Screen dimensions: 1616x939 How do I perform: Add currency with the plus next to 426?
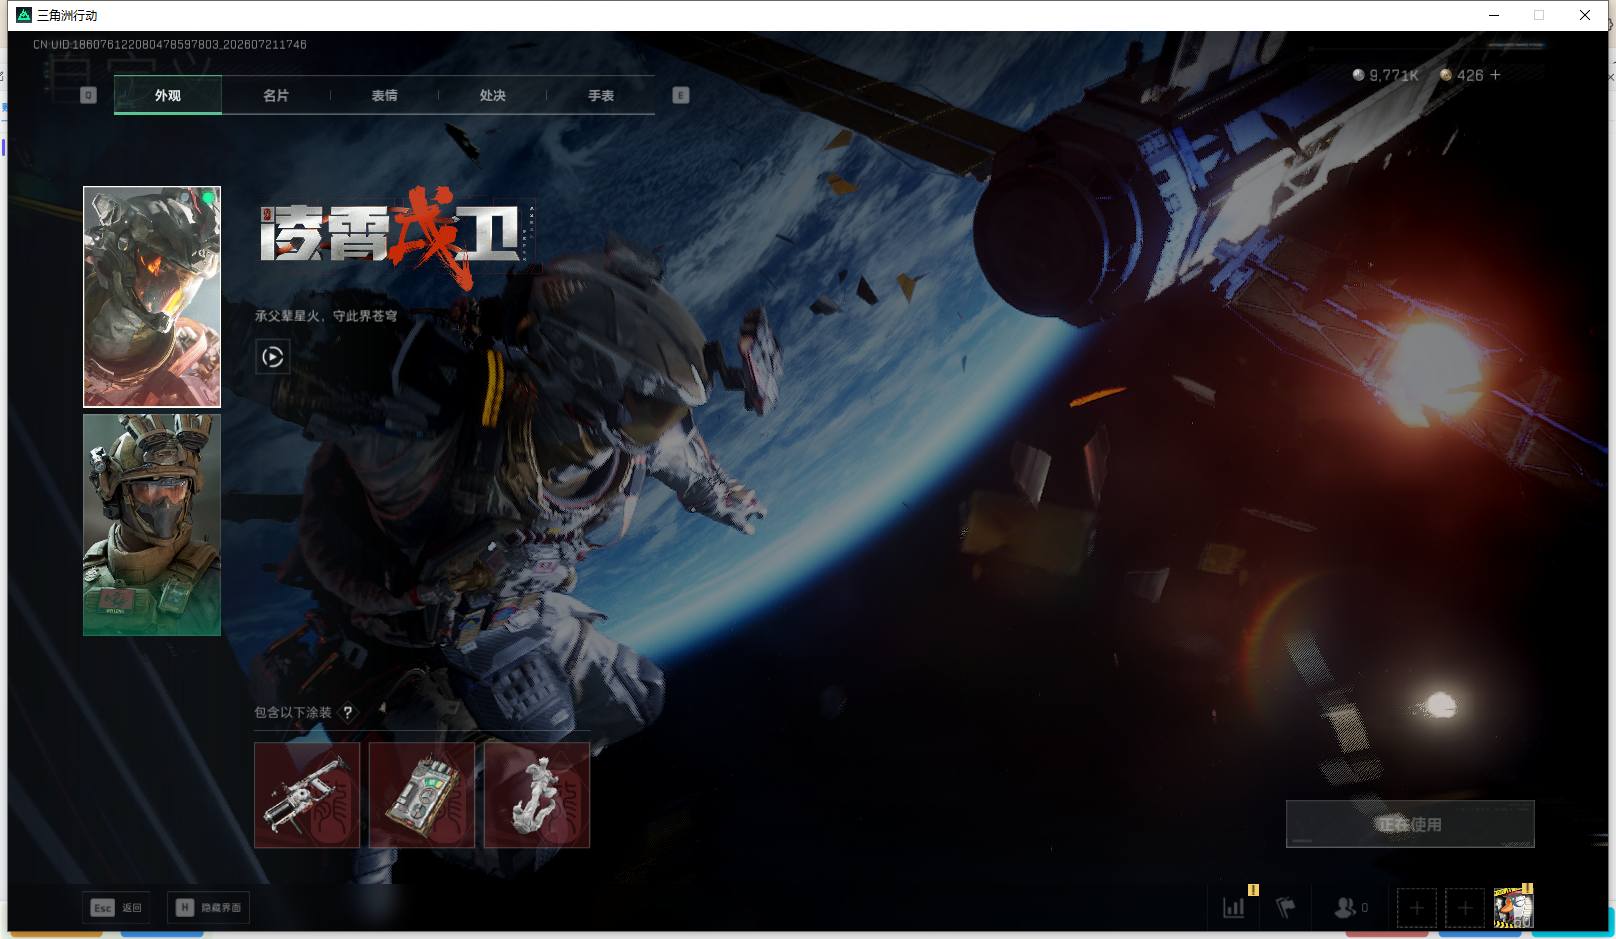1495,75
